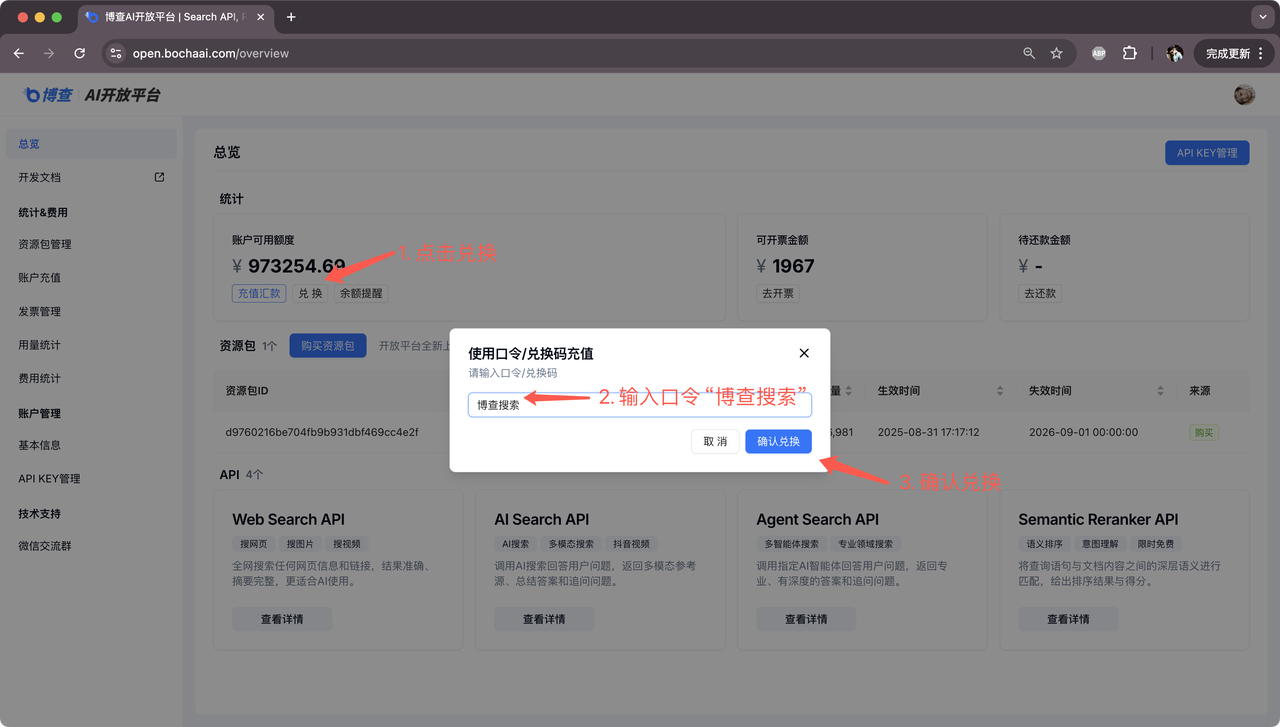1280x727 pixels.
Task: Click the magnifier zoom icon in the address bar
Action: (x=1029, y=53)
